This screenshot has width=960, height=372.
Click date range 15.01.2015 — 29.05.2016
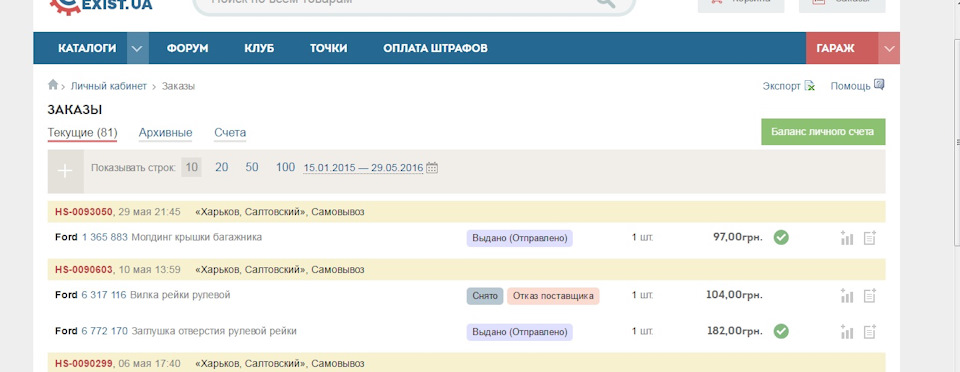click(364, 168)
